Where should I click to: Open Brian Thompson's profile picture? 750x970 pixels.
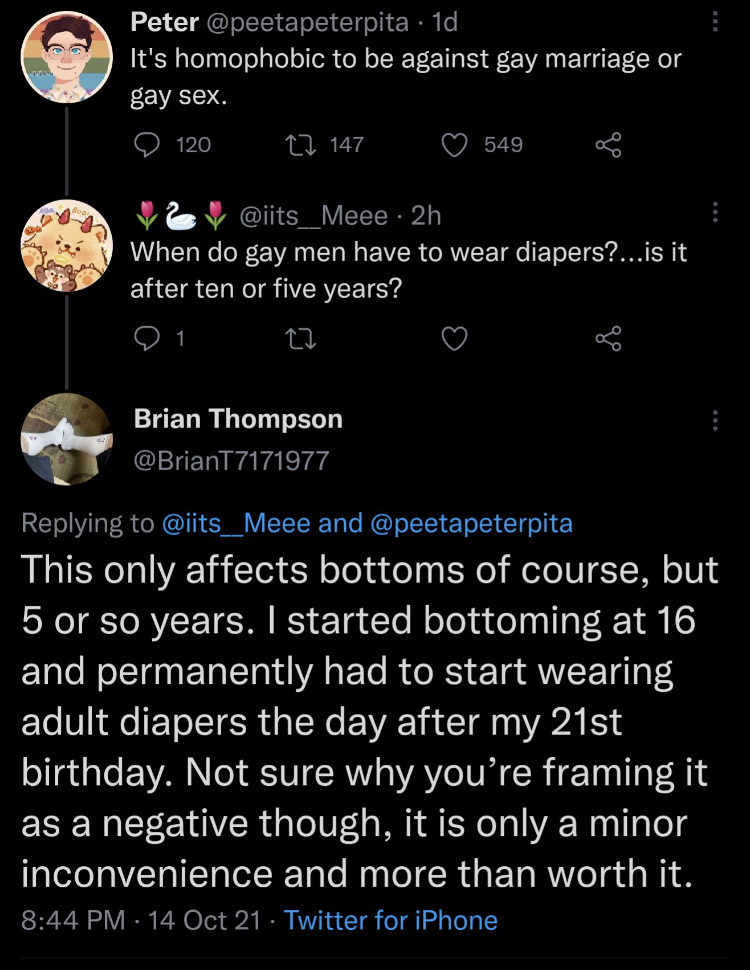pyautogui.click(x=67, y=438)
